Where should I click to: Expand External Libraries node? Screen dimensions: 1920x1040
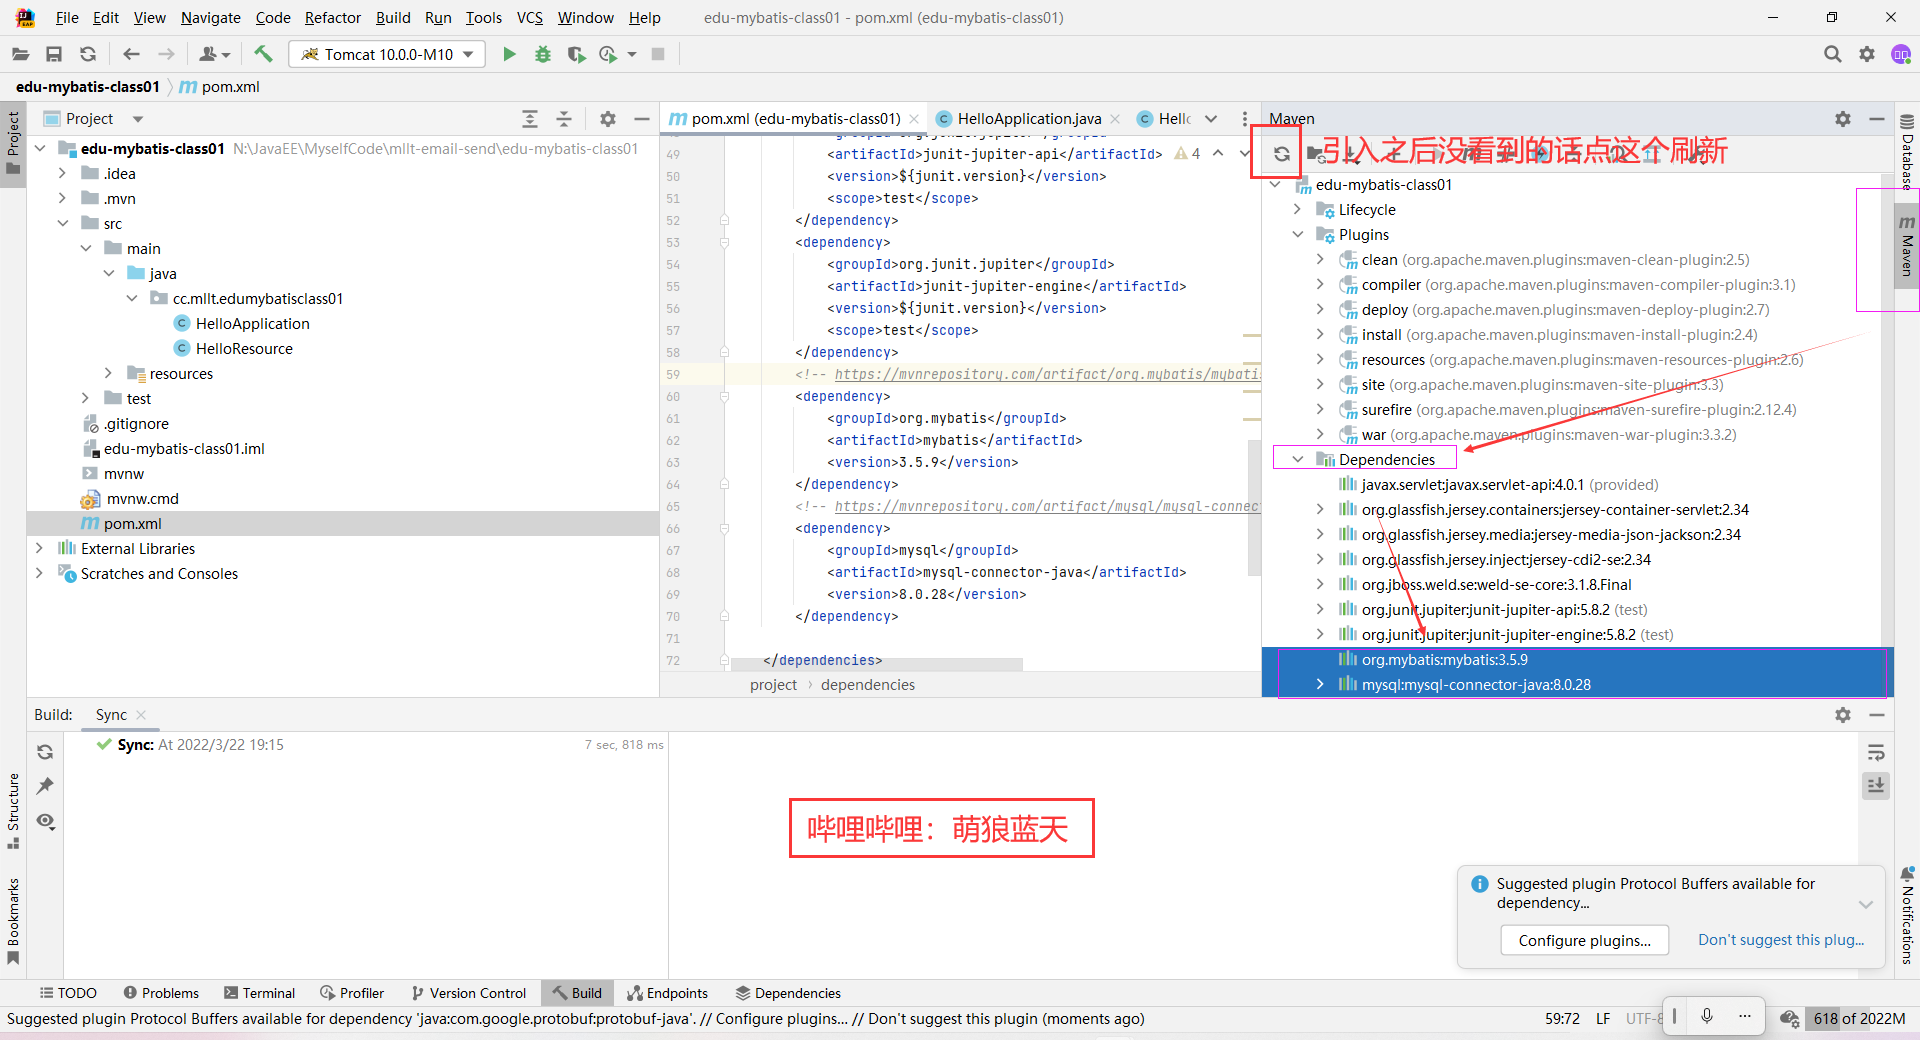pyautogui.click(x=39, y=548)
